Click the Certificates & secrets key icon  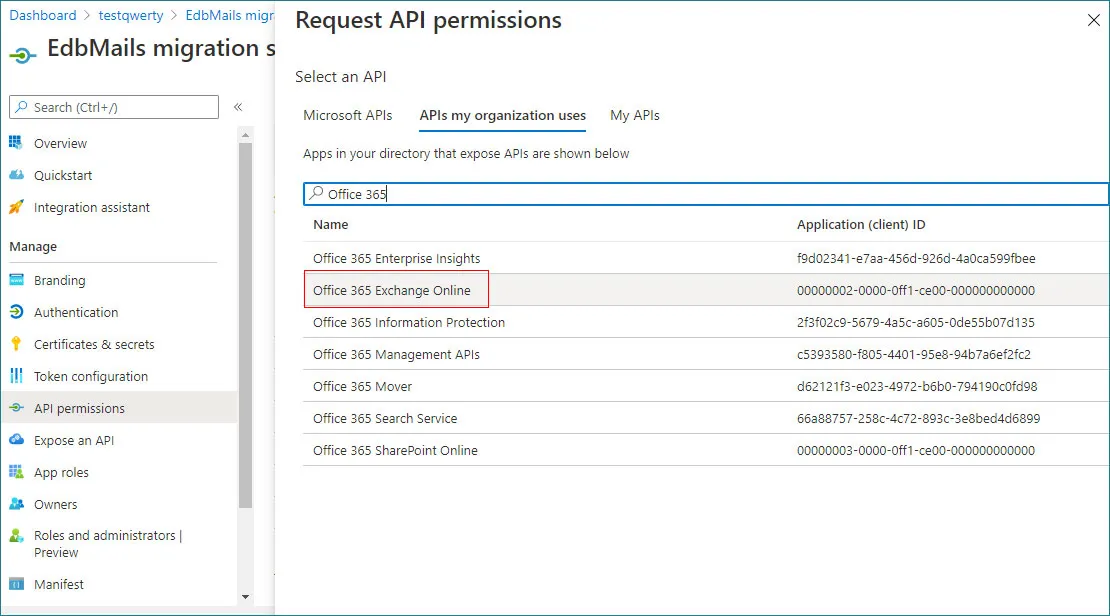click(16, 344)
